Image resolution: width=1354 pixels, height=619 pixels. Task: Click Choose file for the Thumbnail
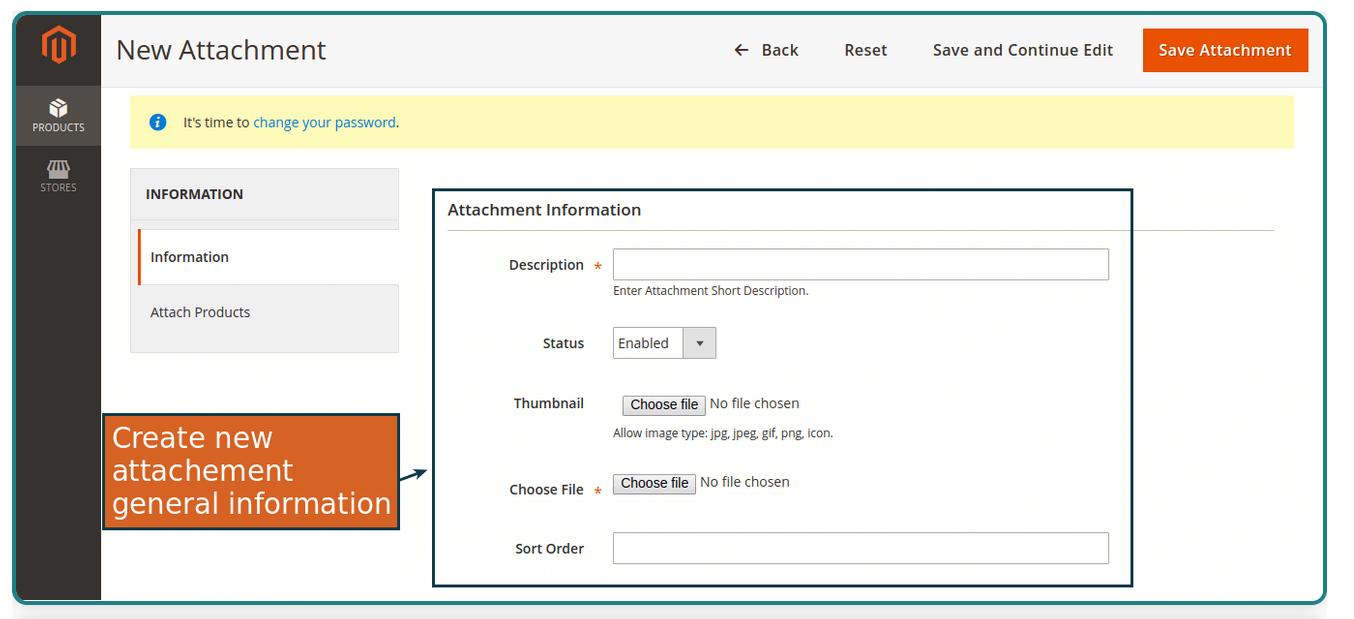click(x=663, y=404)
